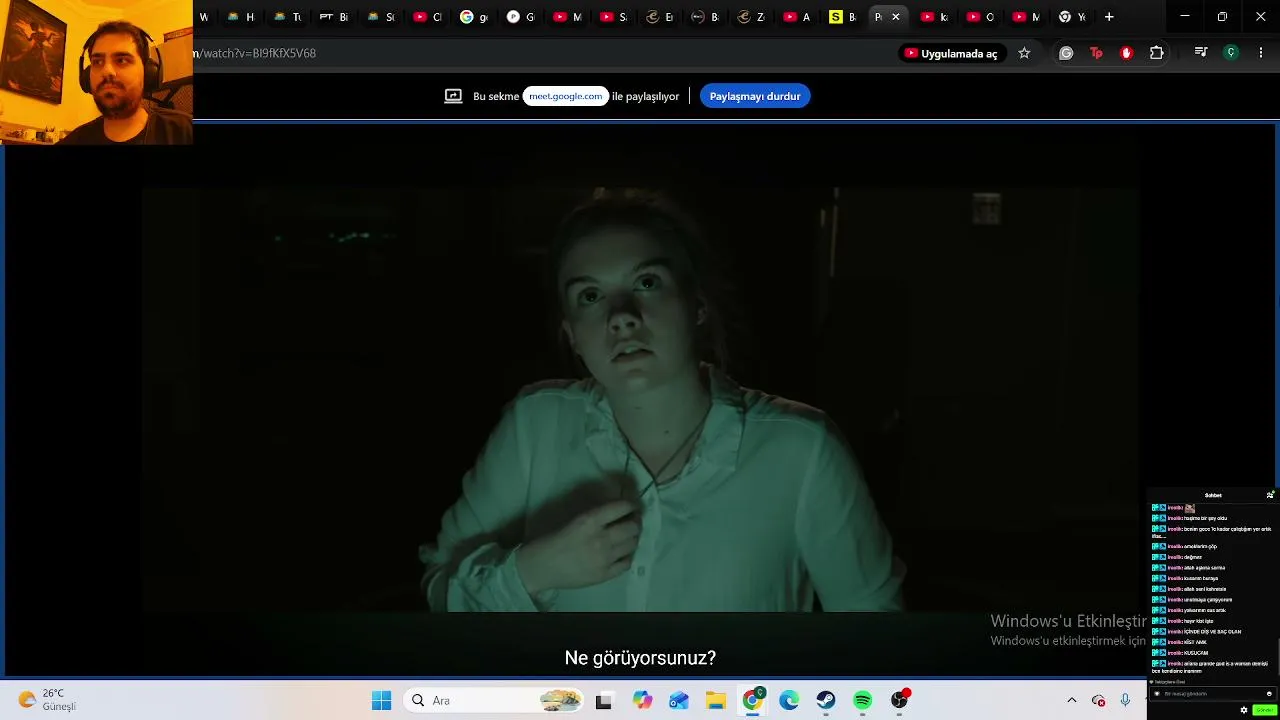Screen dimensions: 1280x720
Task: Click the bookmark star icon in address bar
Action: coord(1024,53)
